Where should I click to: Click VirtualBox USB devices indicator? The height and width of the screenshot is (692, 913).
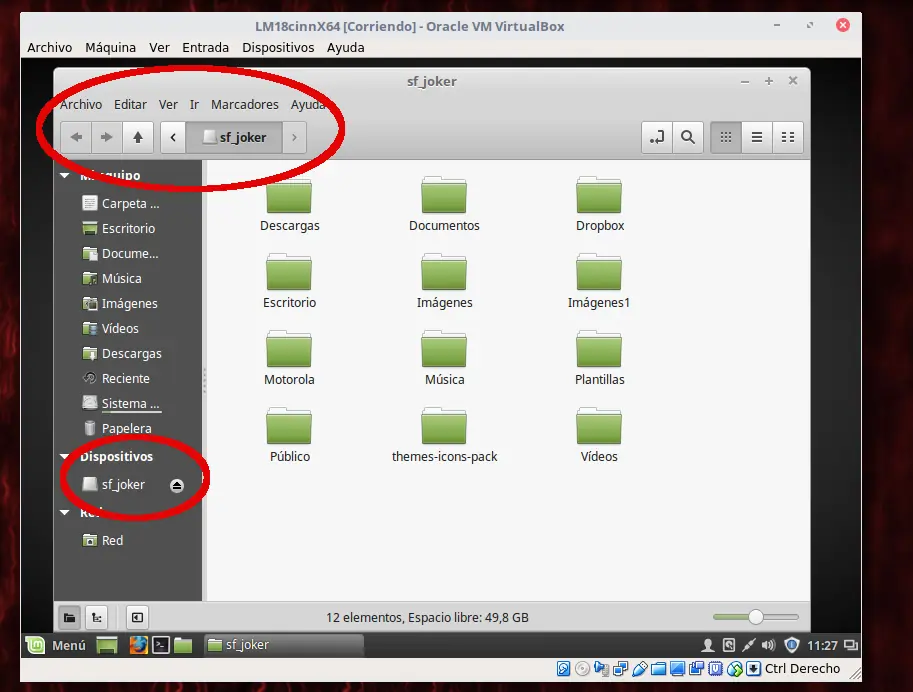coord(639,669)
